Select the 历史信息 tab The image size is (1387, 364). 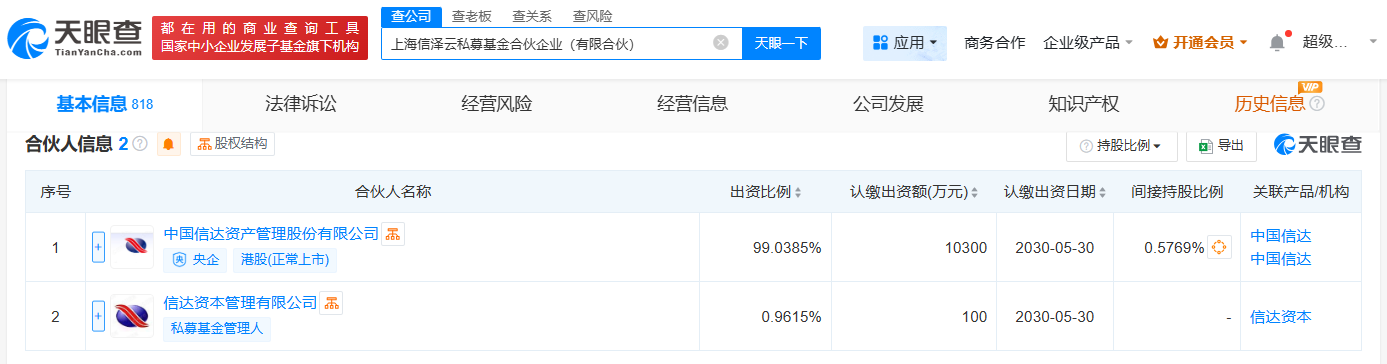[1270, 104]
